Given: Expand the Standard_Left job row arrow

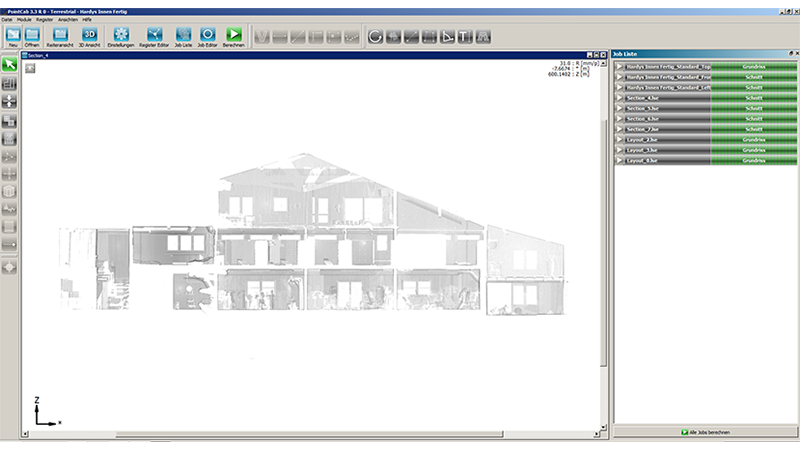Looking at the screenshot, I should coord(619,88).
